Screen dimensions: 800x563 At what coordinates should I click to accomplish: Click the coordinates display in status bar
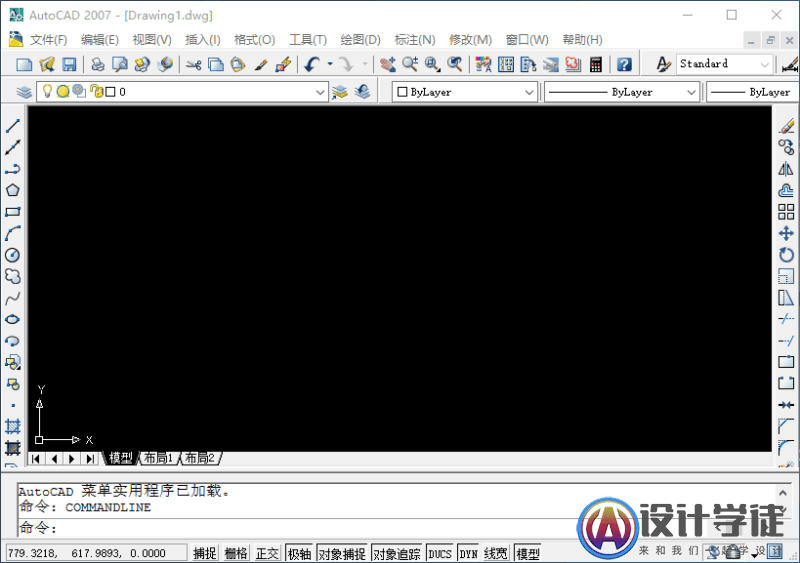point(96,553)
